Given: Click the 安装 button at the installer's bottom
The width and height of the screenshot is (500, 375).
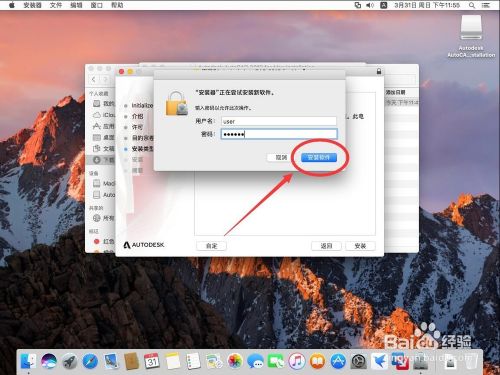Looking at the screenshot, I should coord(360,246).
